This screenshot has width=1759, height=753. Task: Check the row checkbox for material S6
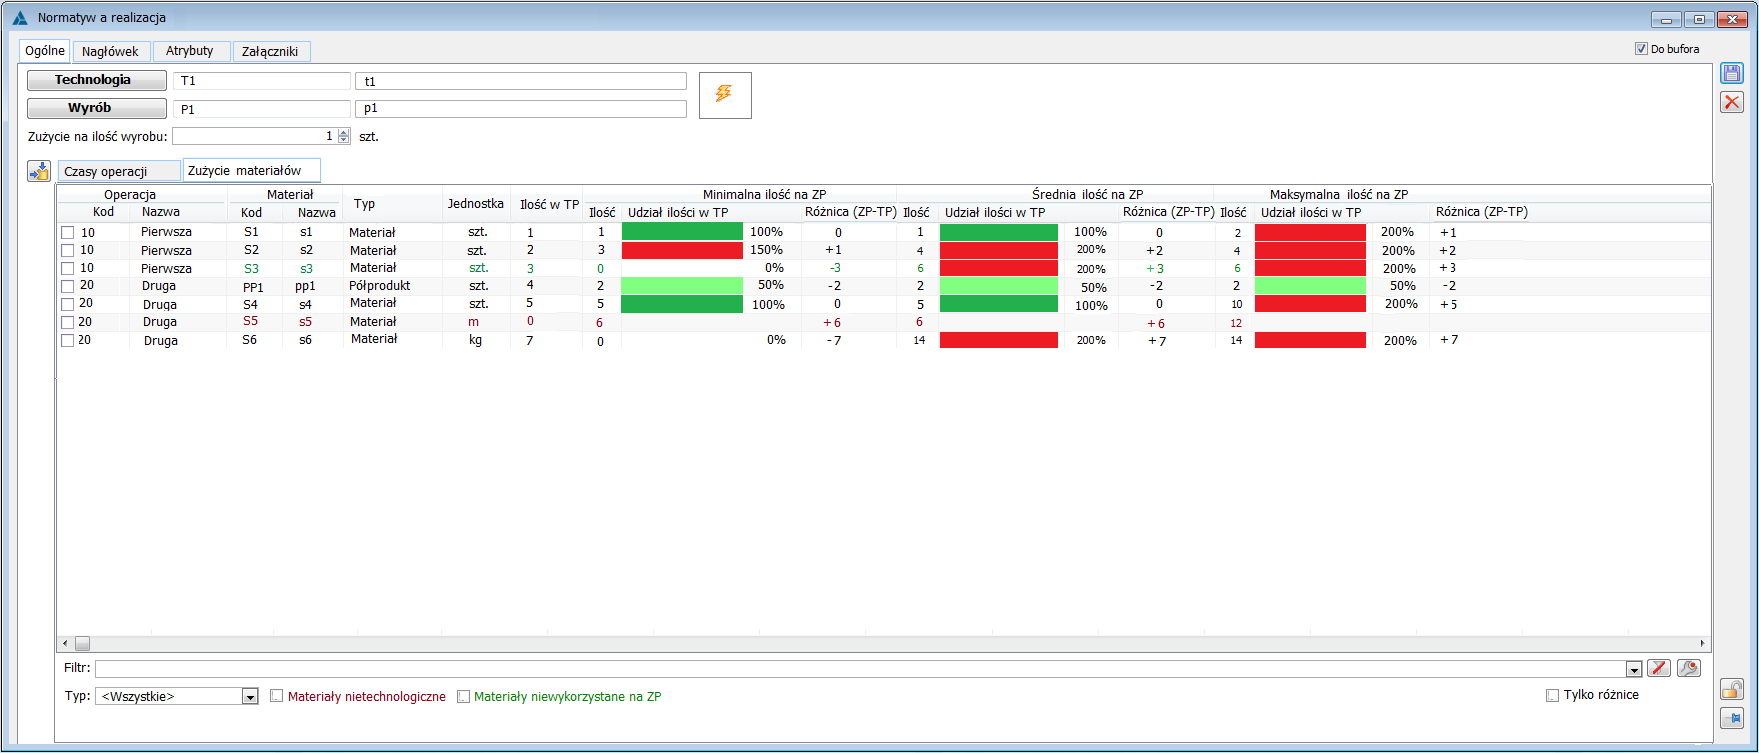tap(68, 341)
